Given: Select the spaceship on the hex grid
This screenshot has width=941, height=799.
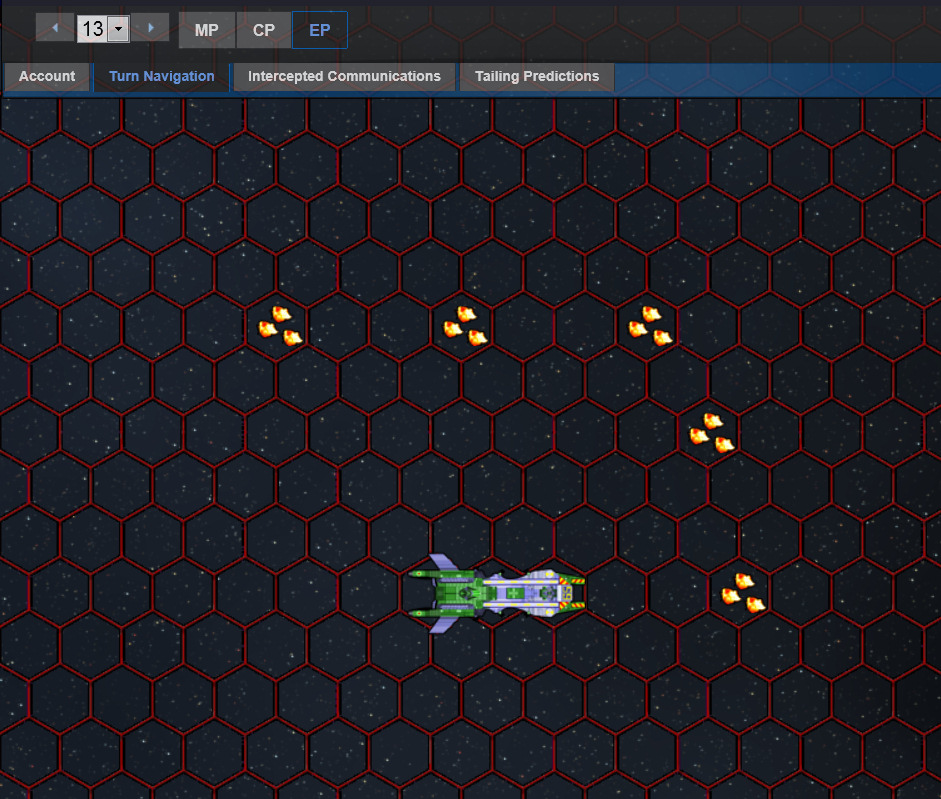Looking at the screenshot, I should (497, 593).
